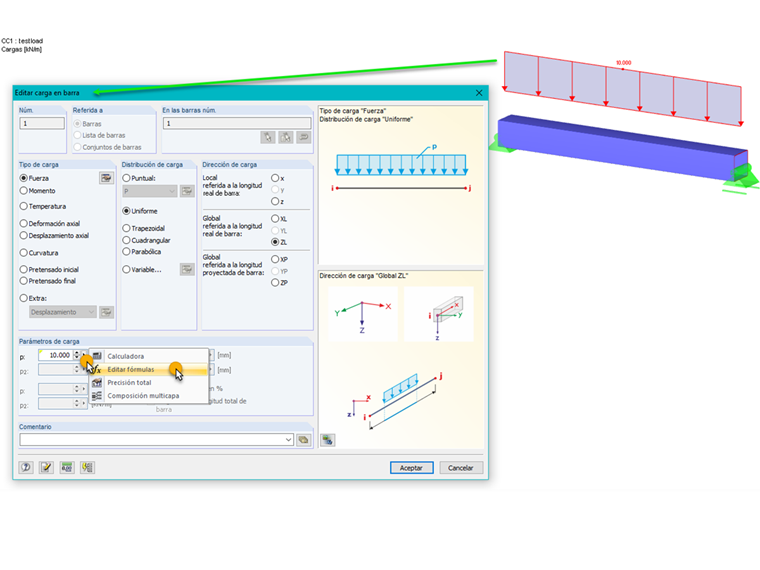Click the multi-select bars icon
Screen dimensions: 760x570
[x=286, y=137]
